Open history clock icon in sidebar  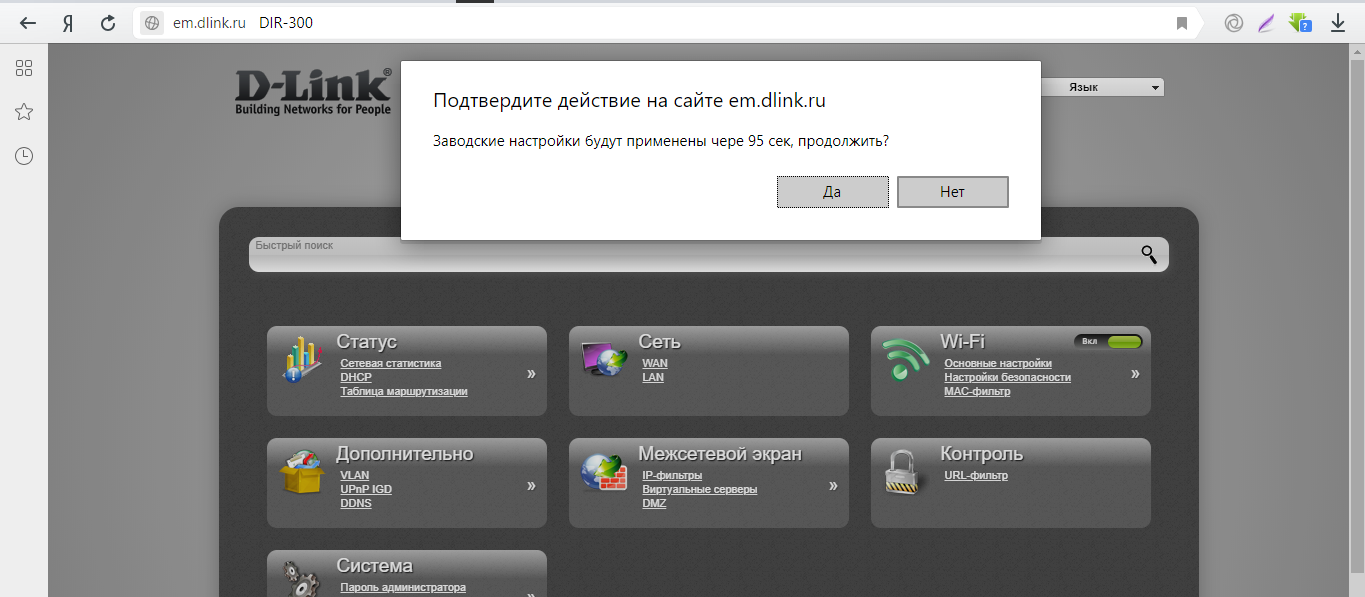point(24,156)
